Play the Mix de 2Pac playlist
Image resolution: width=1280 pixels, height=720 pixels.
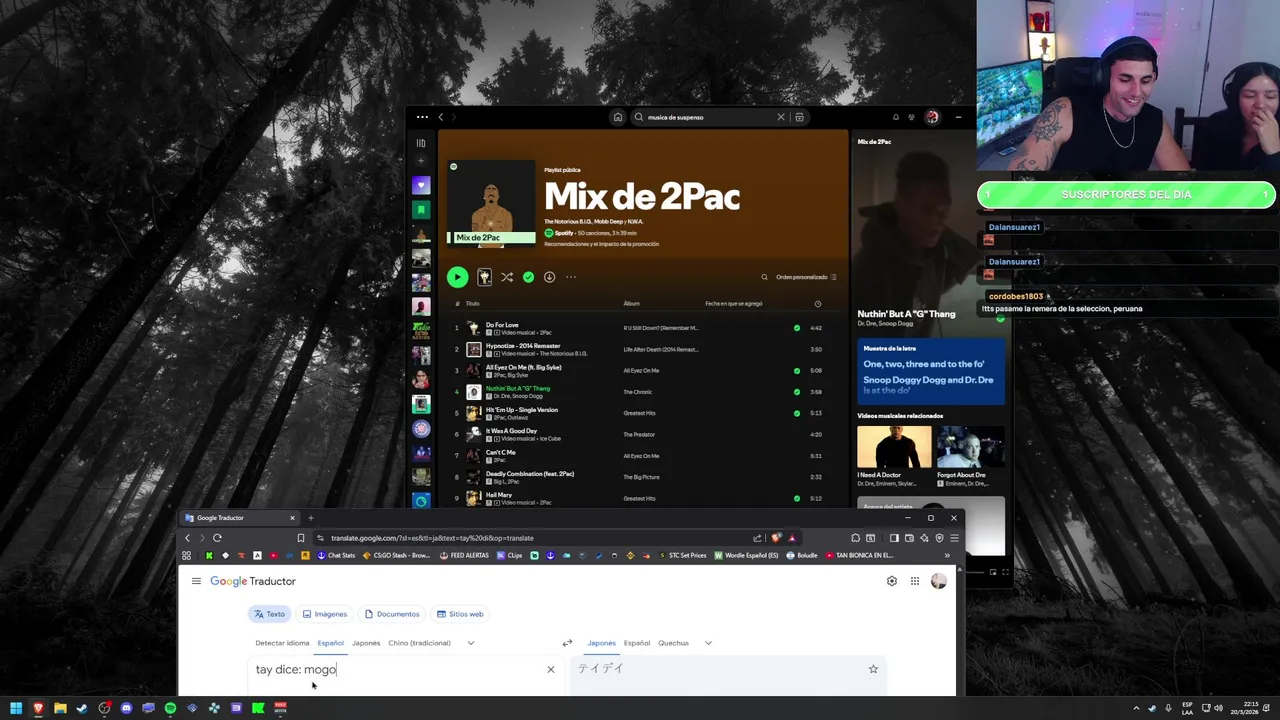click(x=457, y=277)
